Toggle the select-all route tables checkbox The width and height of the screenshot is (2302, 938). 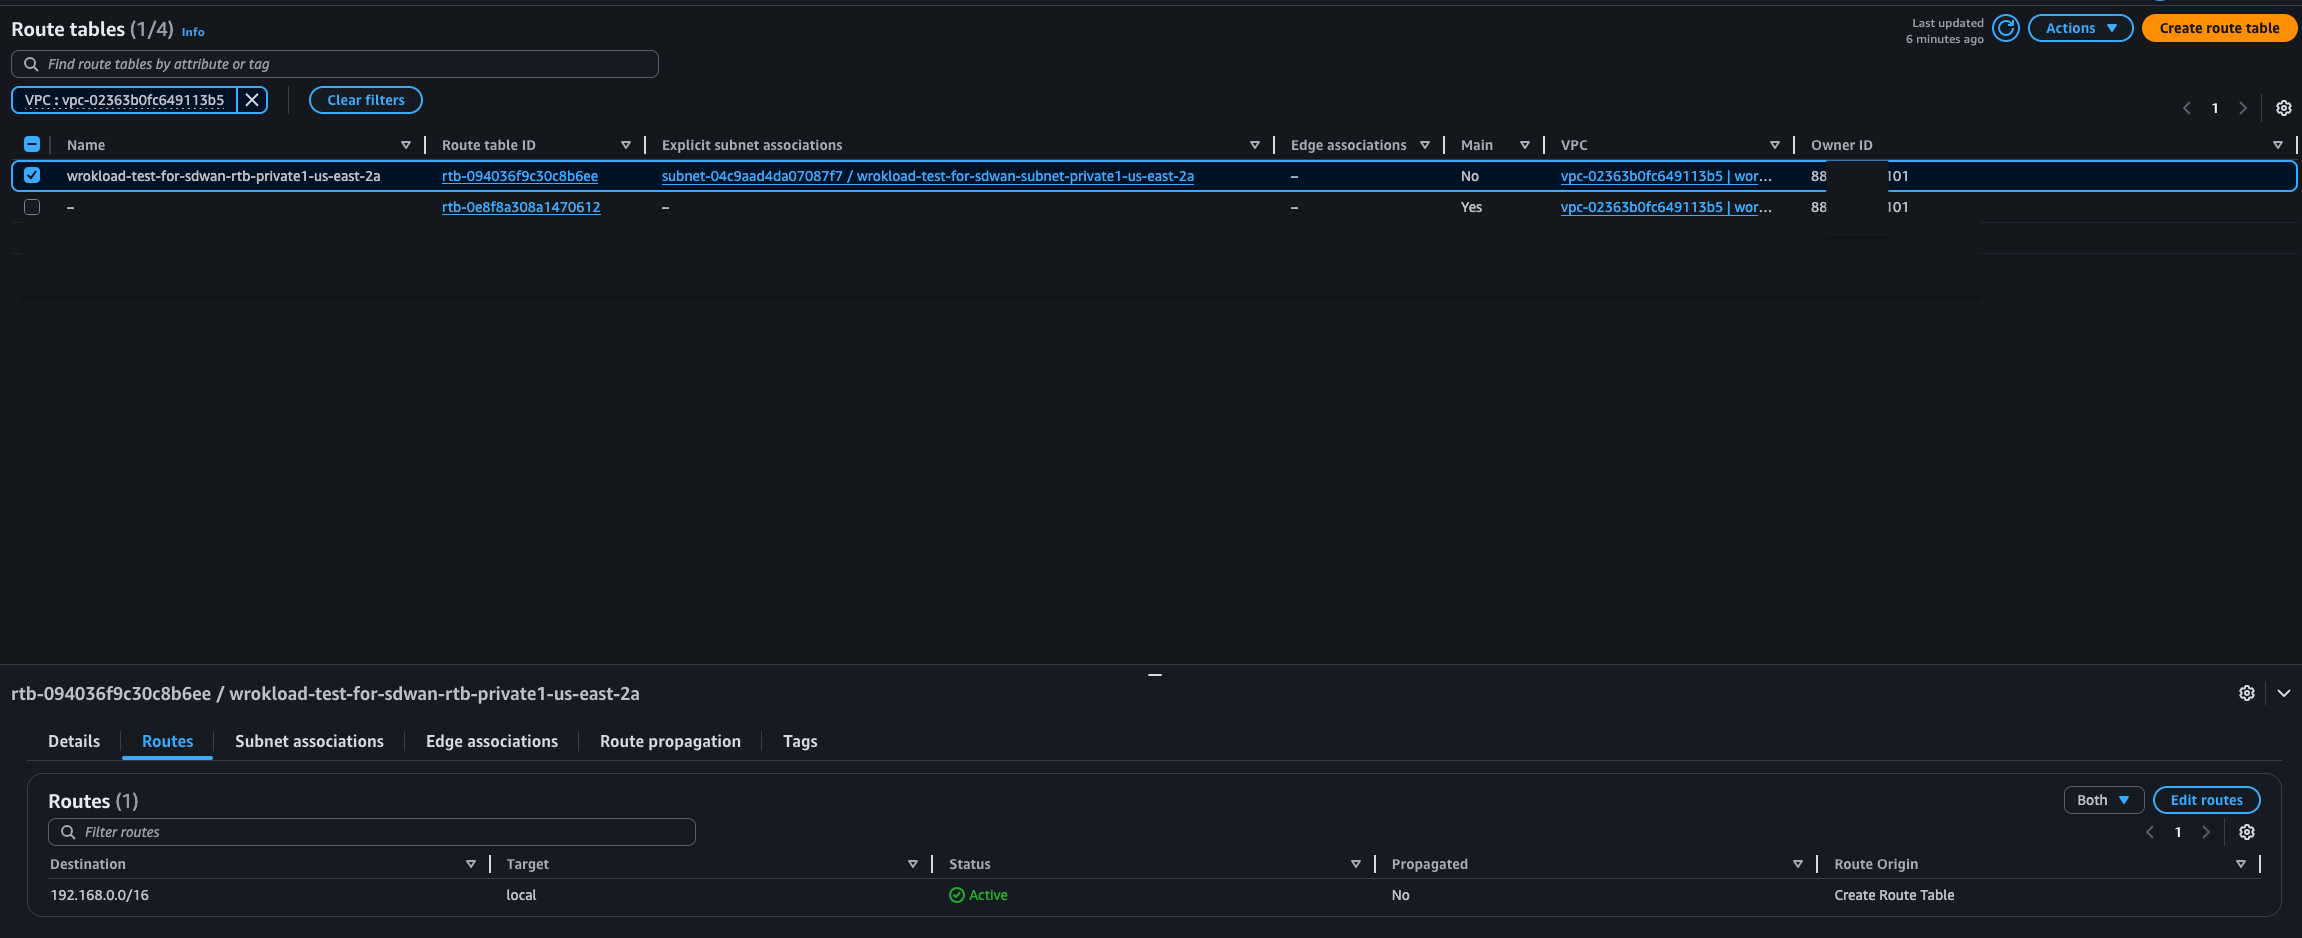click(x=32, y=144)
